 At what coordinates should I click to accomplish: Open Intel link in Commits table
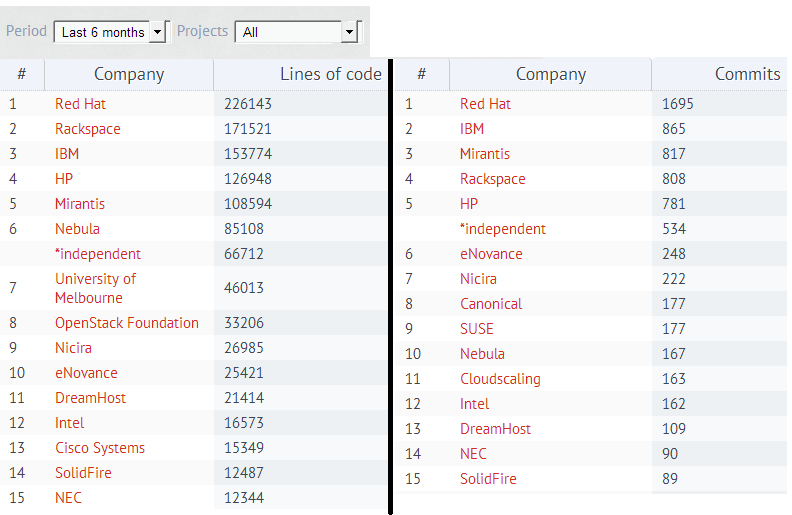pyautogui.click(x=475, y=404)
